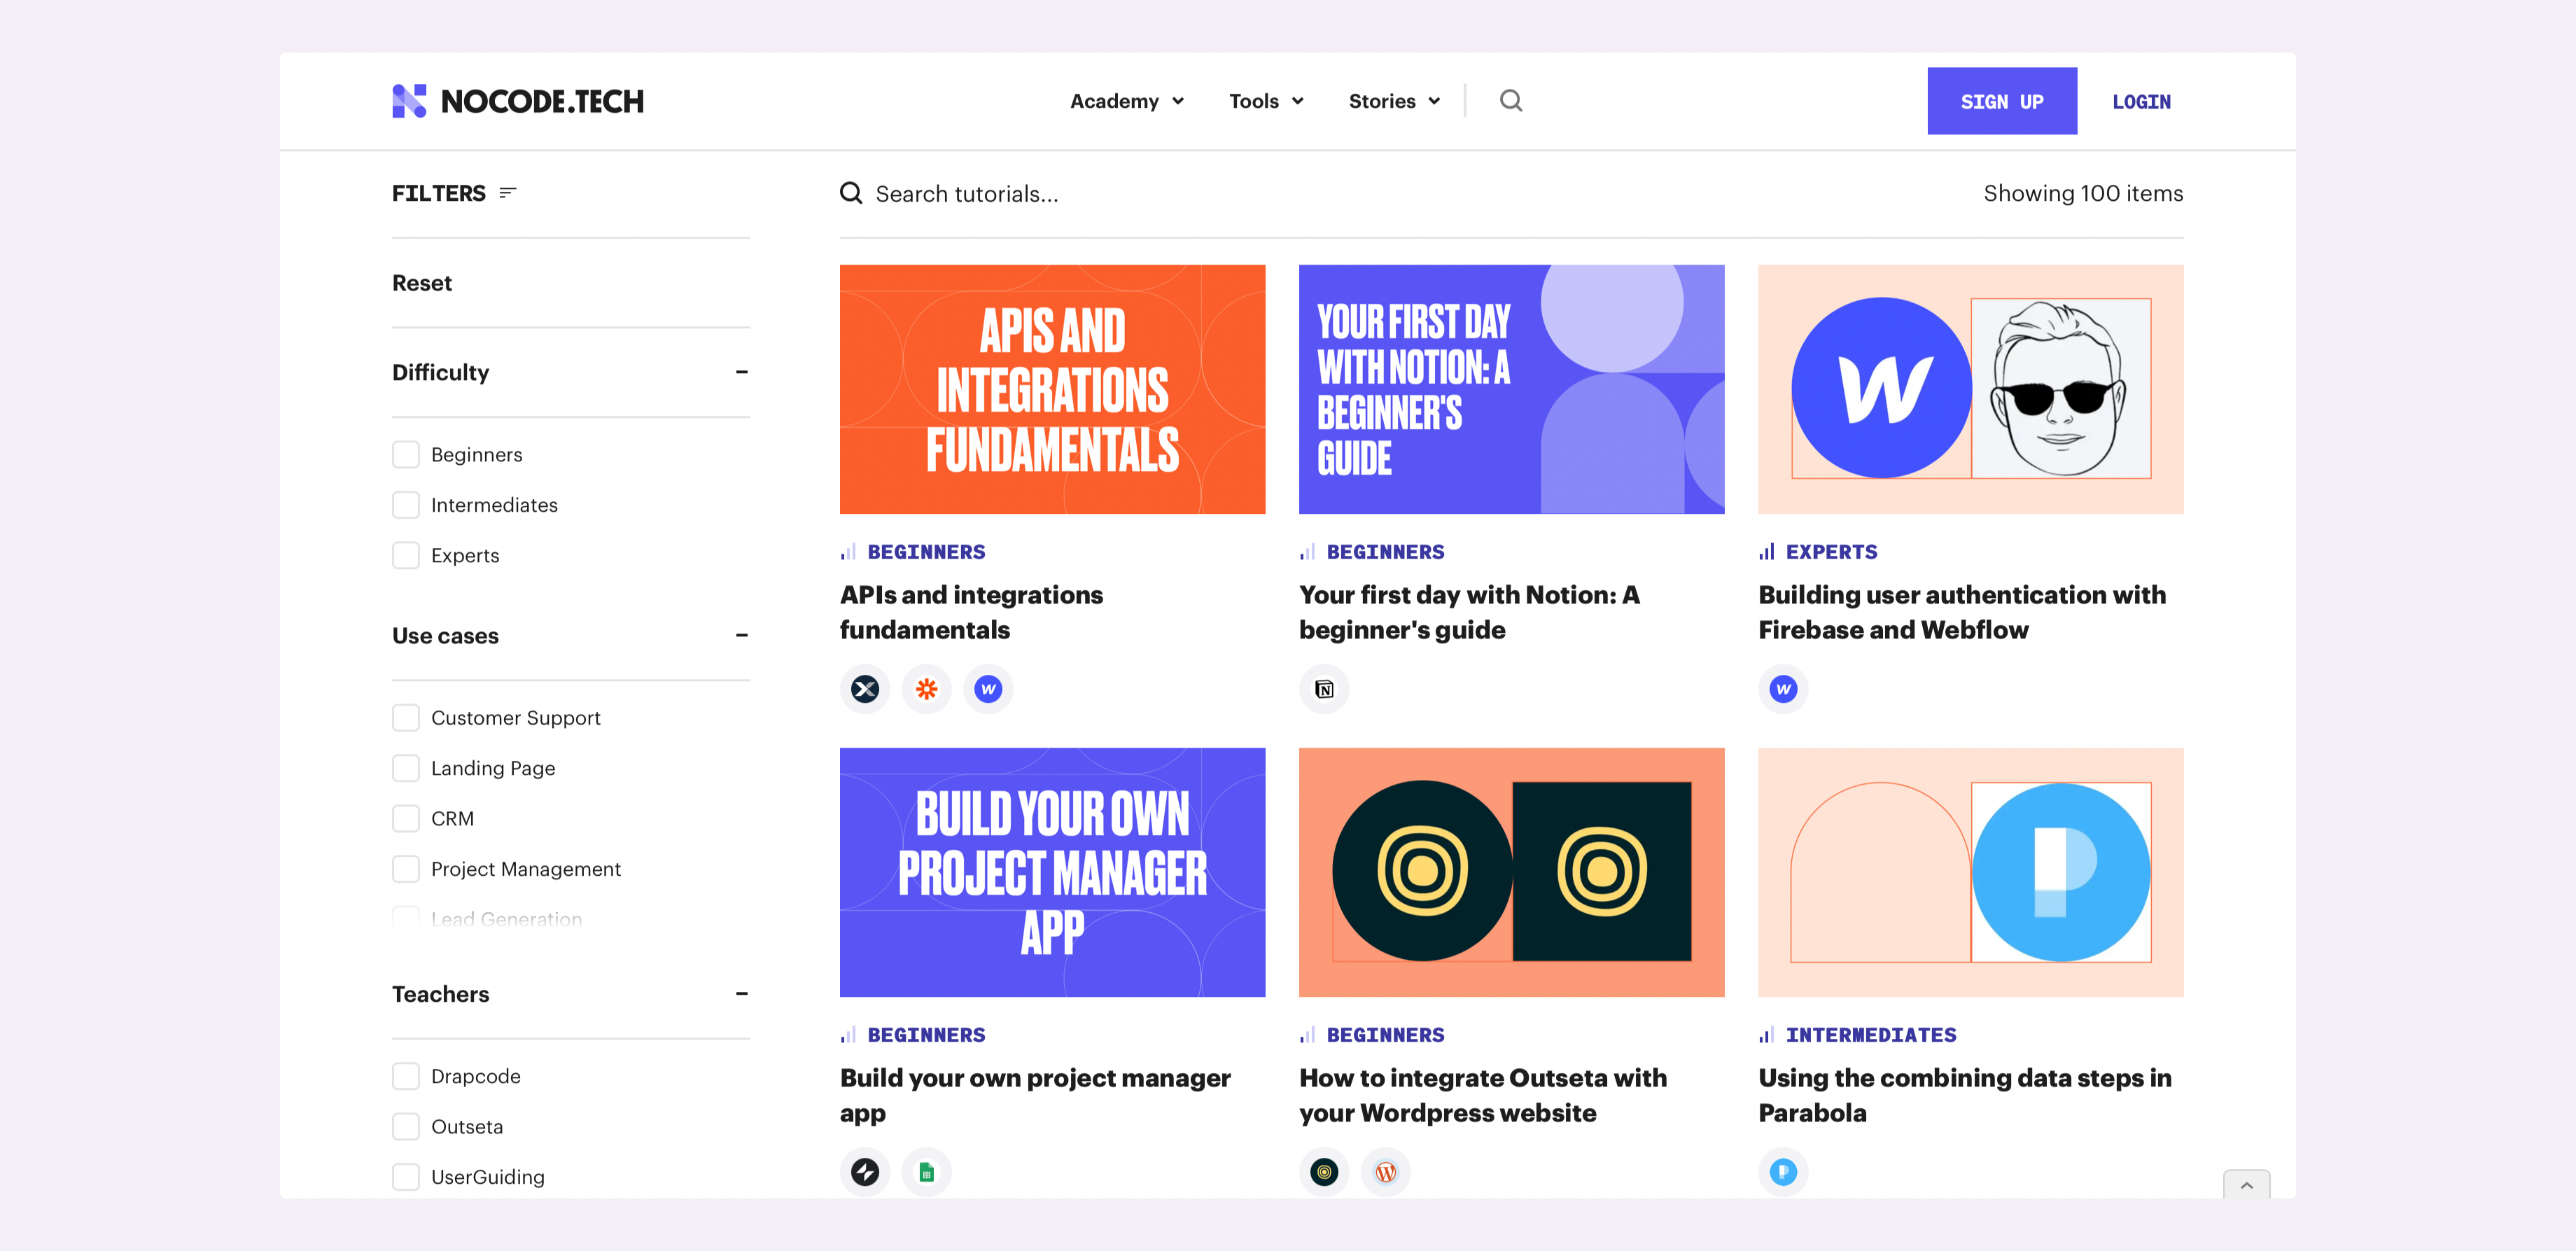2576x1251 pixels.
Task: Click the magnifier icon beside Search tutorials
Action: 851,193
